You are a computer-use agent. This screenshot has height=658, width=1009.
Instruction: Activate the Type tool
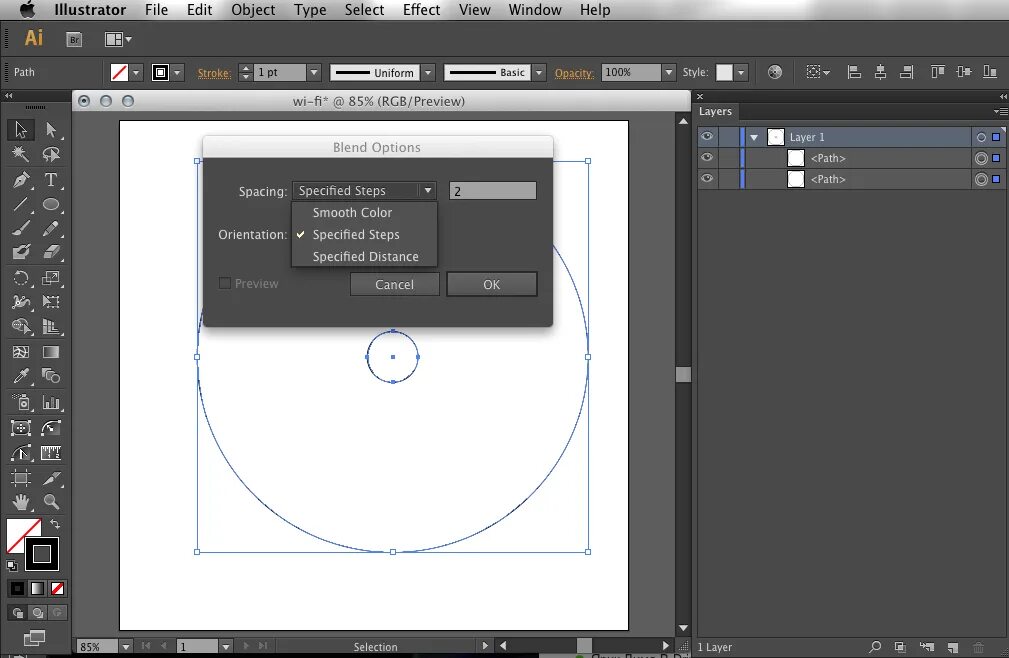point(51,179)
